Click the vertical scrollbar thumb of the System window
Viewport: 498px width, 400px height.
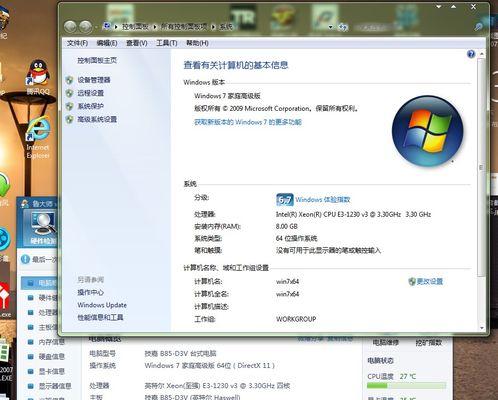tap(481, 167)
